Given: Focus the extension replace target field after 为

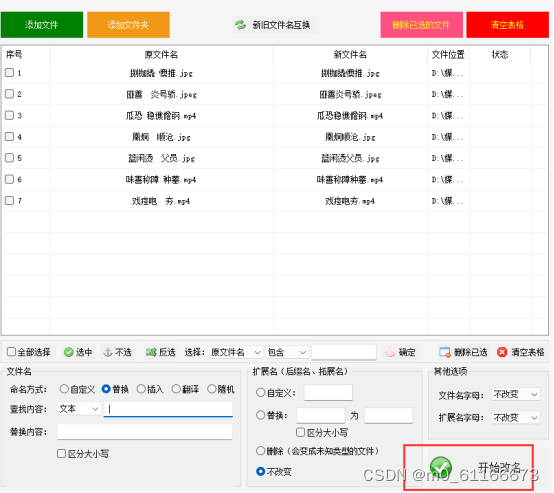Looking at the screenshot, I should [389, 415].
